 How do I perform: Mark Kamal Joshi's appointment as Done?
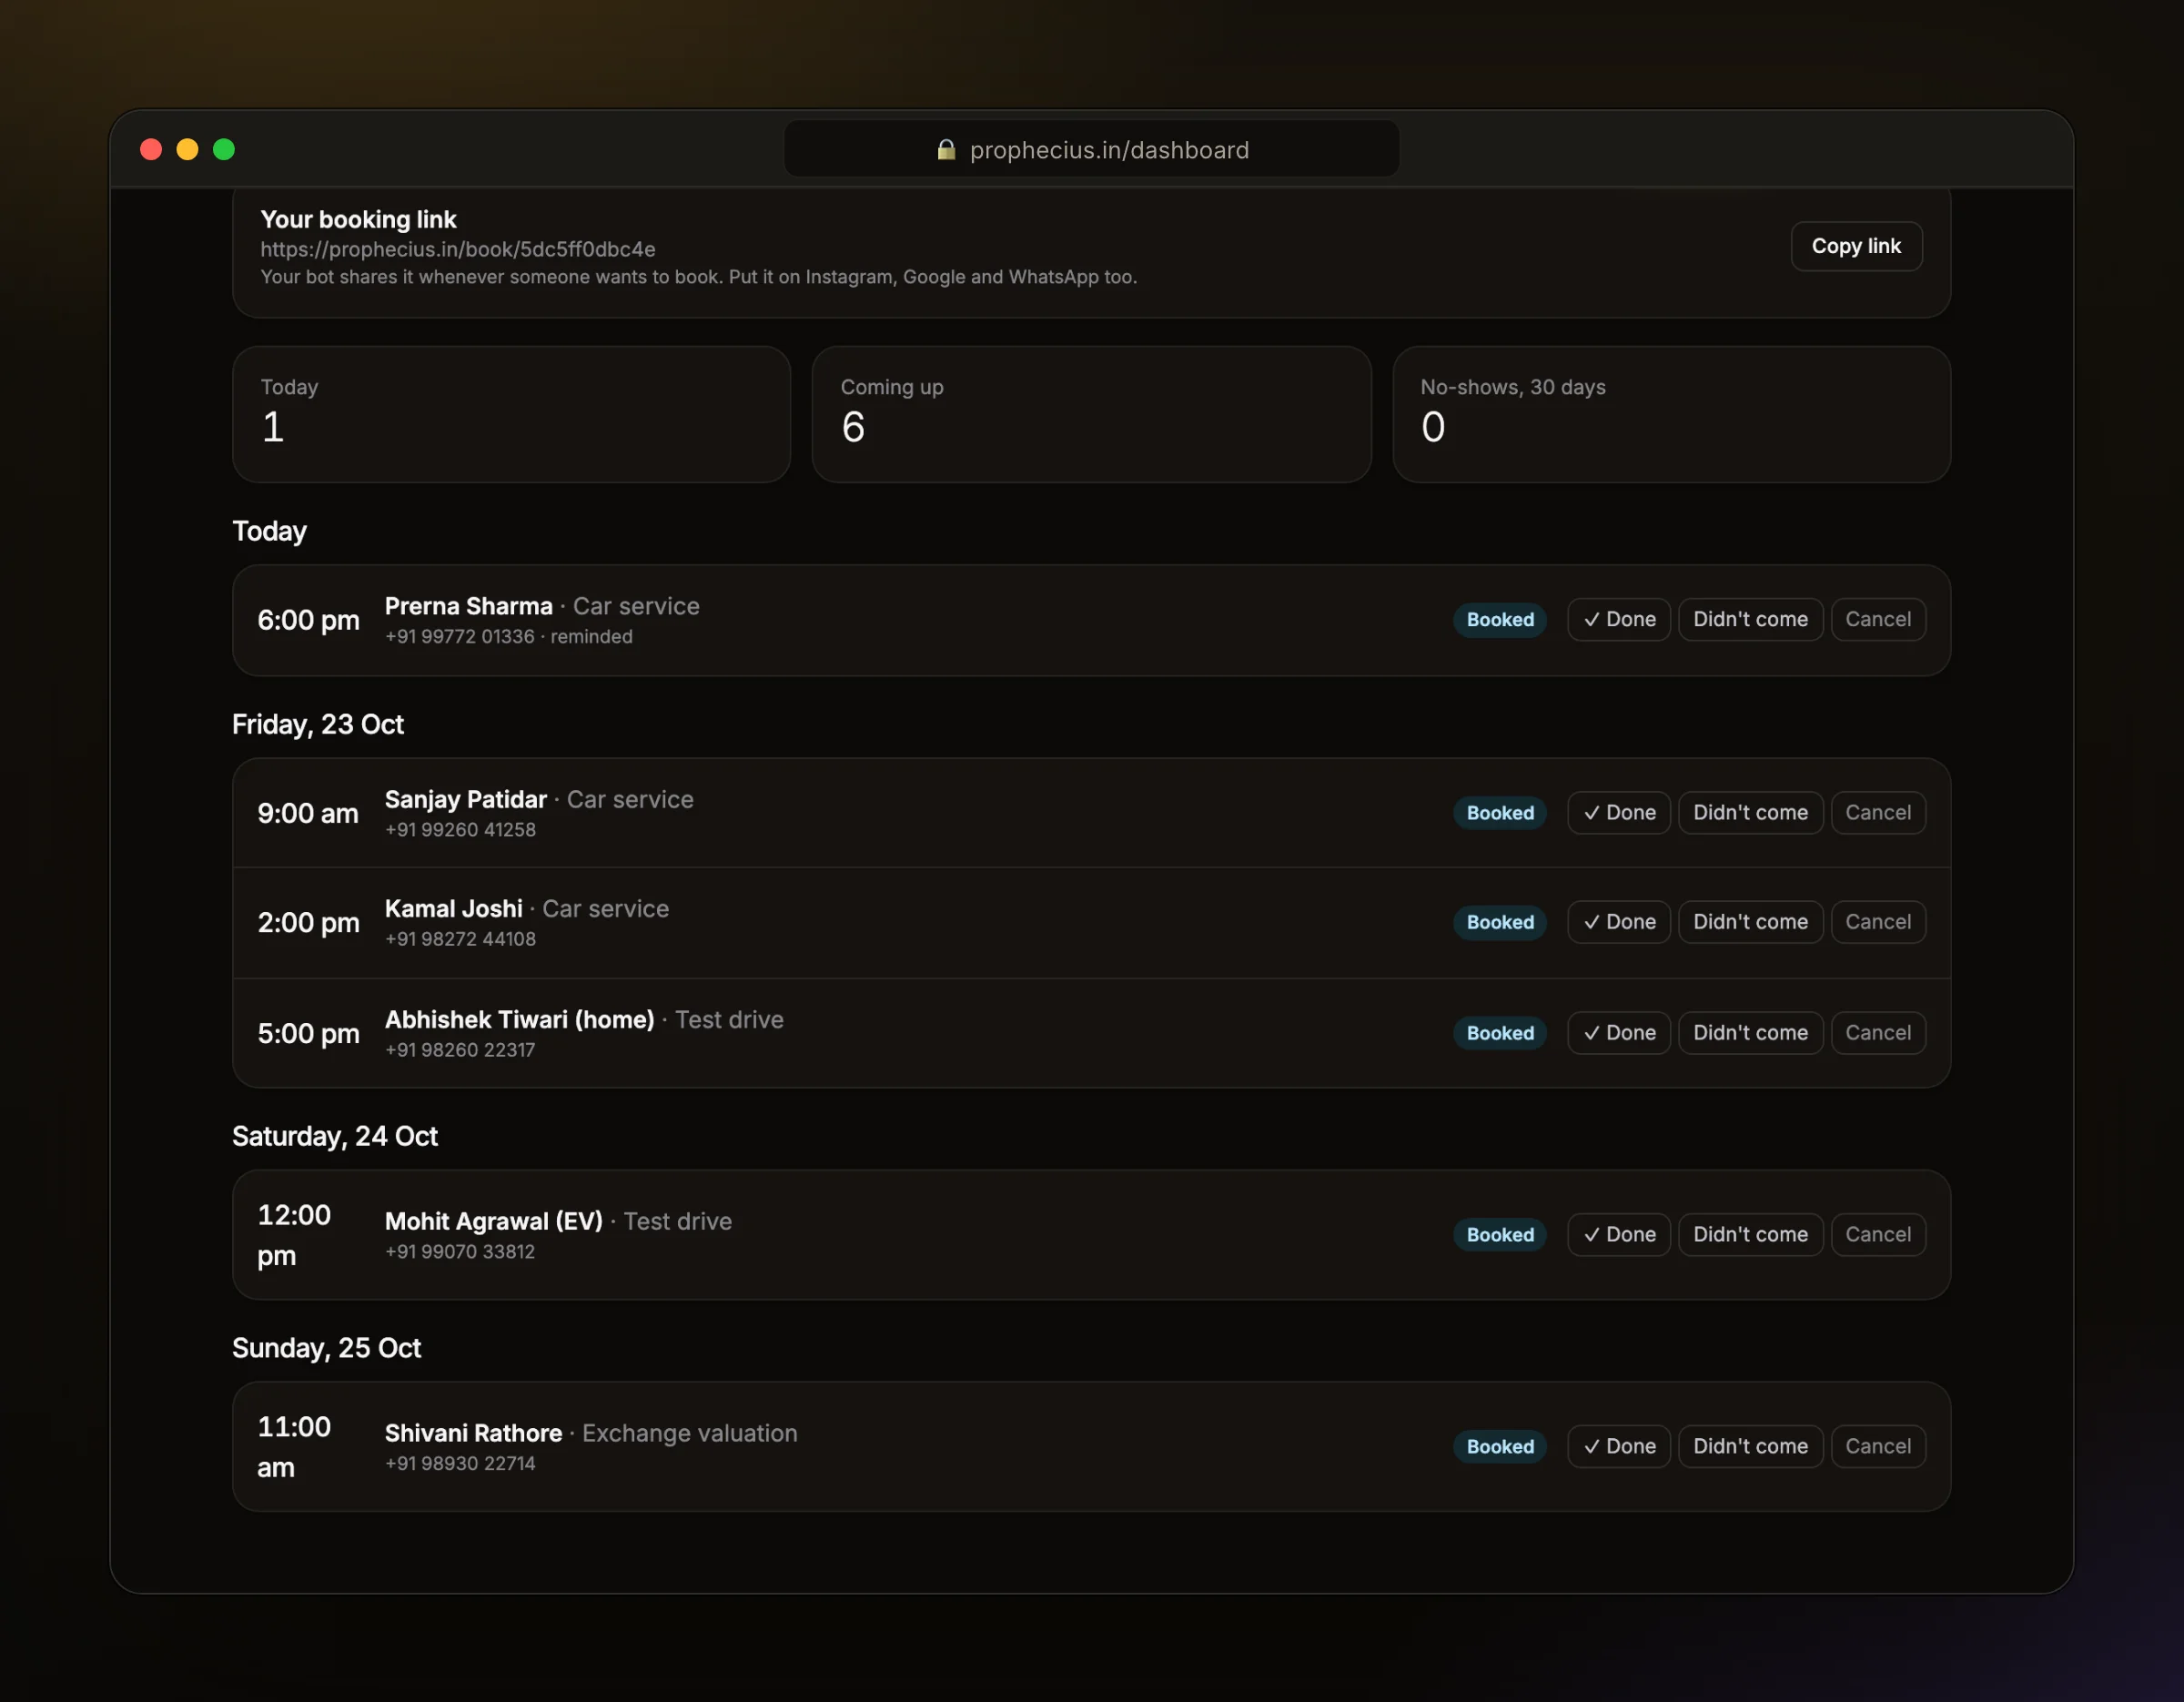pos(1619,922)
